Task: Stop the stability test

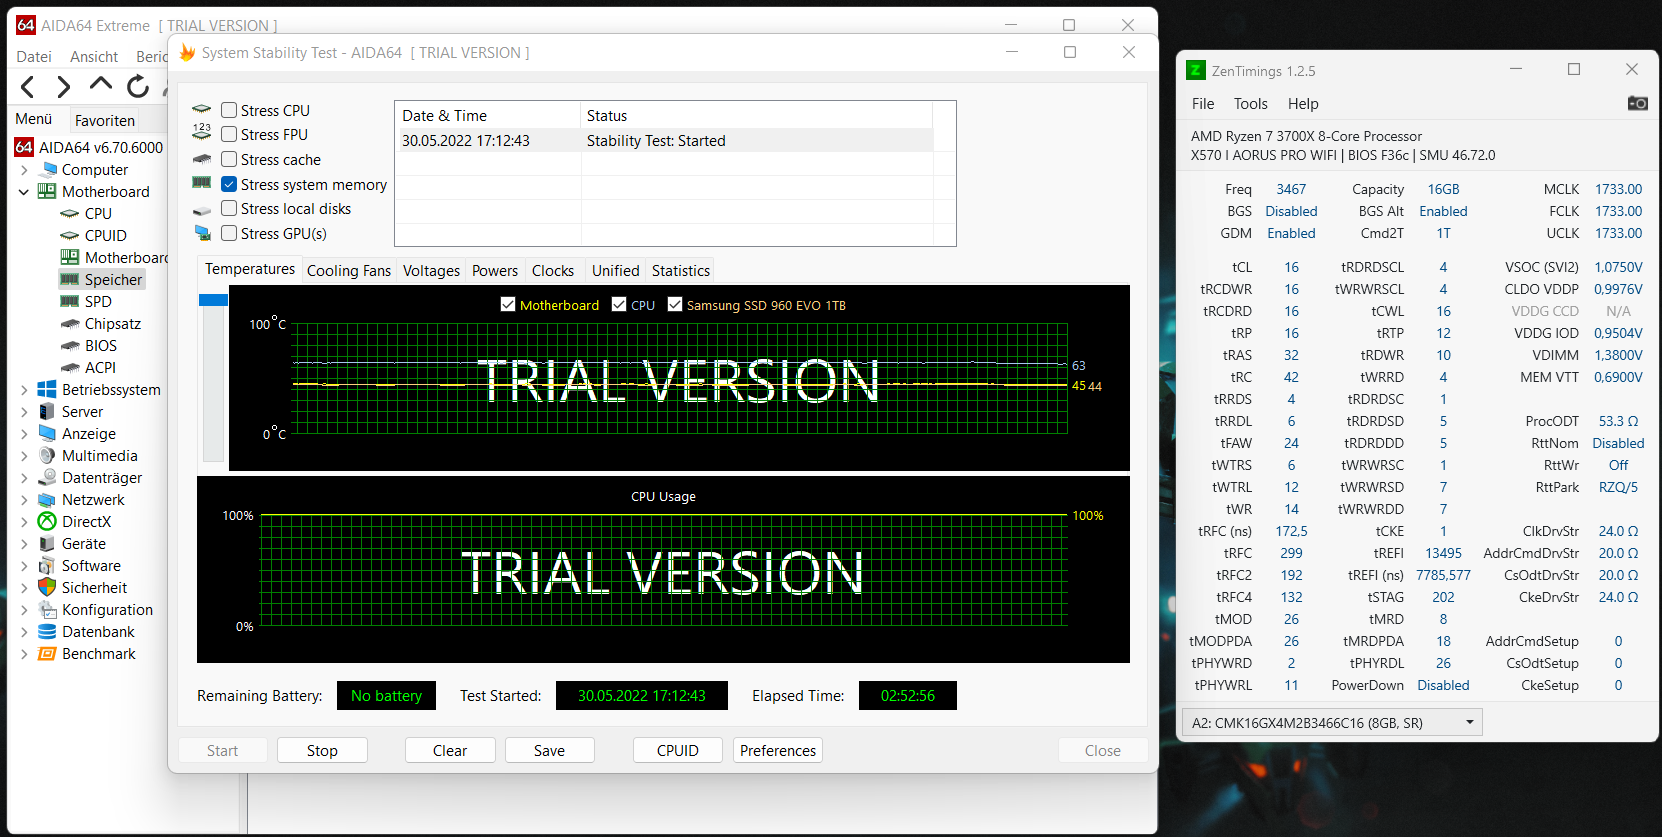Action: [x=322, y=750]
